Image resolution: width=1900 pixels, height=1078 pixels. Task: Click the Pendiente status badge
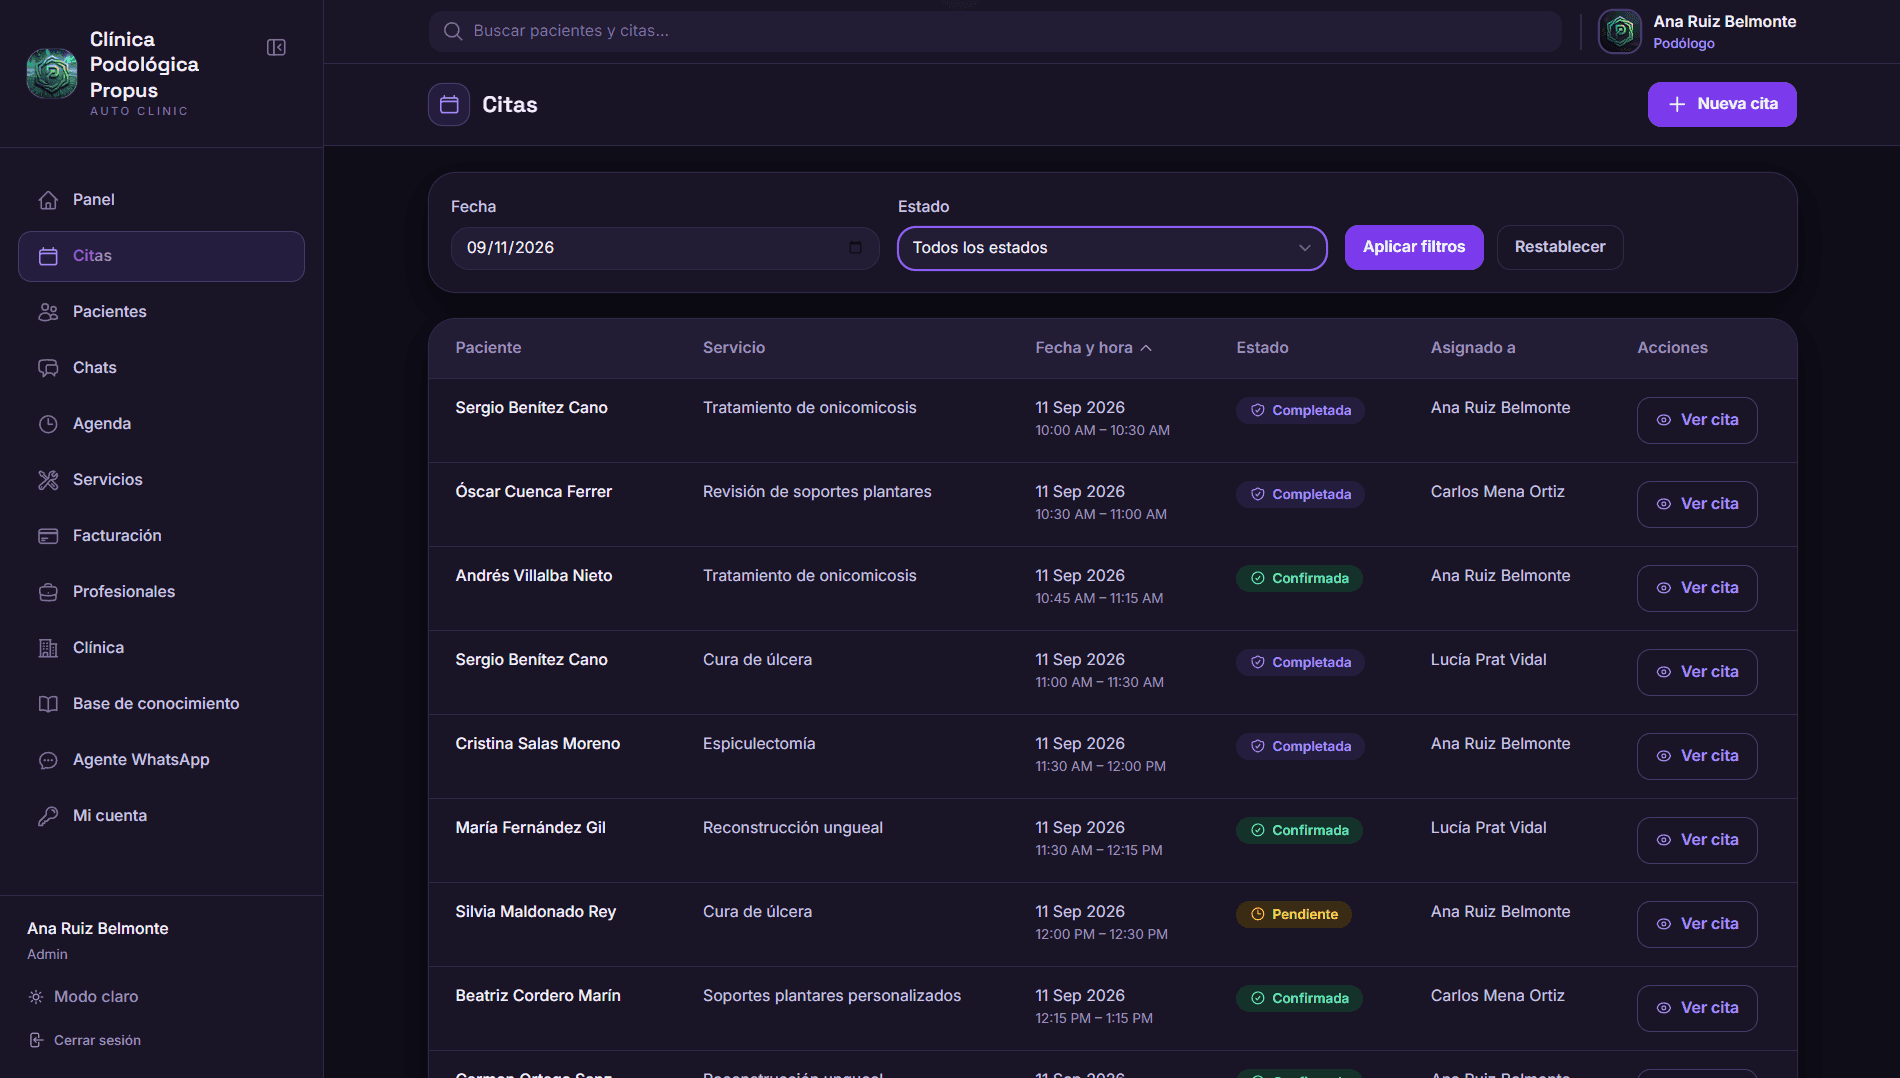tap(1294, 914)
